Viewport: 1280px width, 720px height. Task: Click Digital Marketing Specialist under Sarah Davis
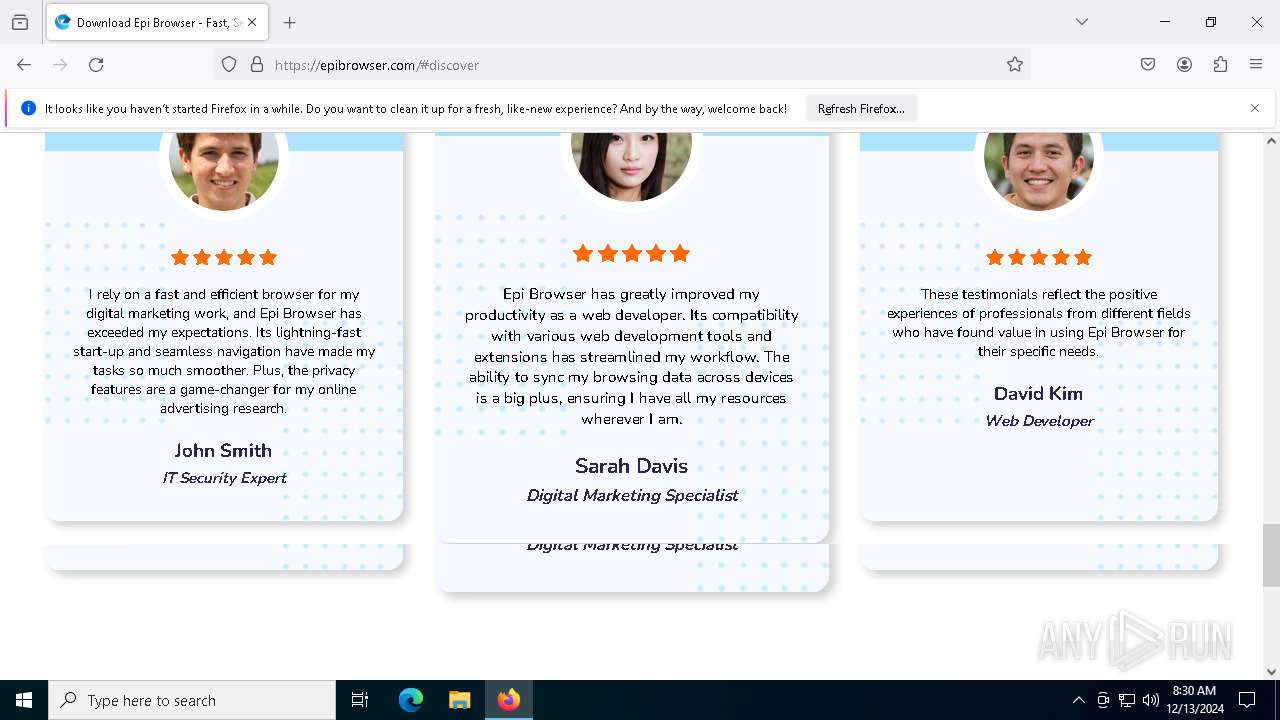pyautogui.click(x=632, y=495)
